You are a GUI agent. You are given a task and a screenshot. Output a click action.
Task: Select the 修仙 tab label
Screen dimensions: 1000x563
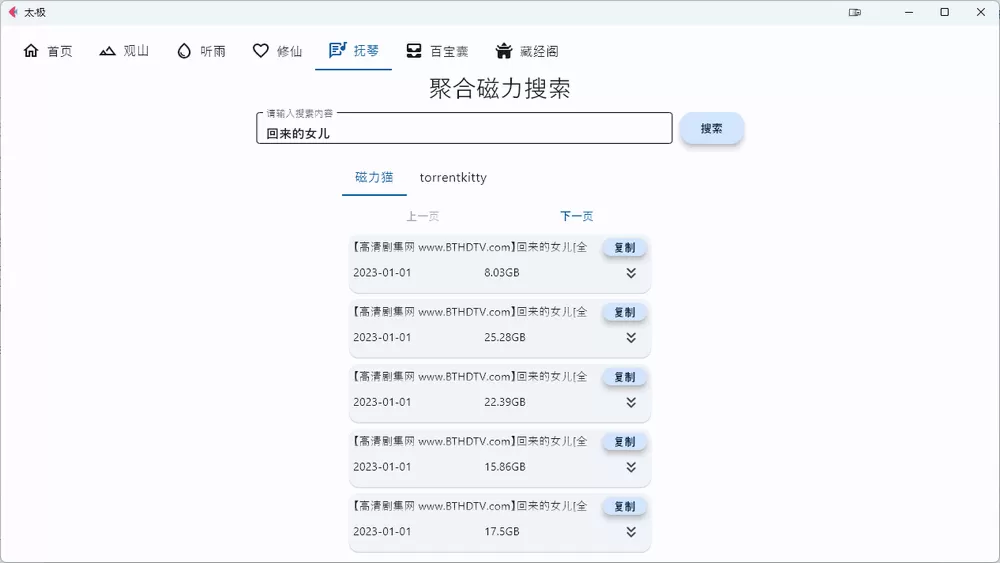tap(290, 51)
